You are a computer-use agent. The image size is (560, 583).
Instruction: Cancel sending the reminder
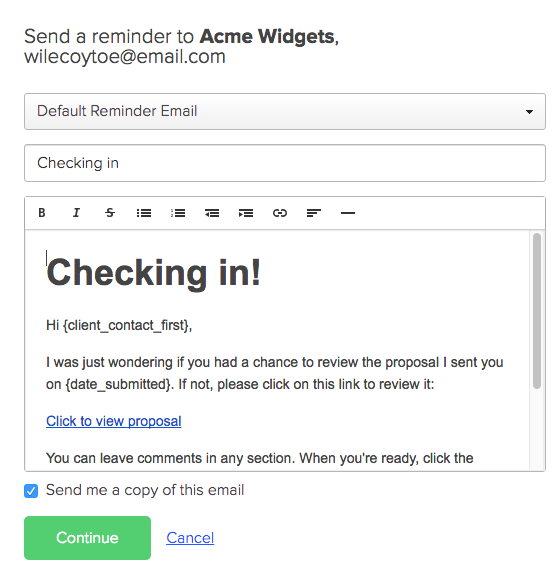pyautogui.click(x=190, y=538)
